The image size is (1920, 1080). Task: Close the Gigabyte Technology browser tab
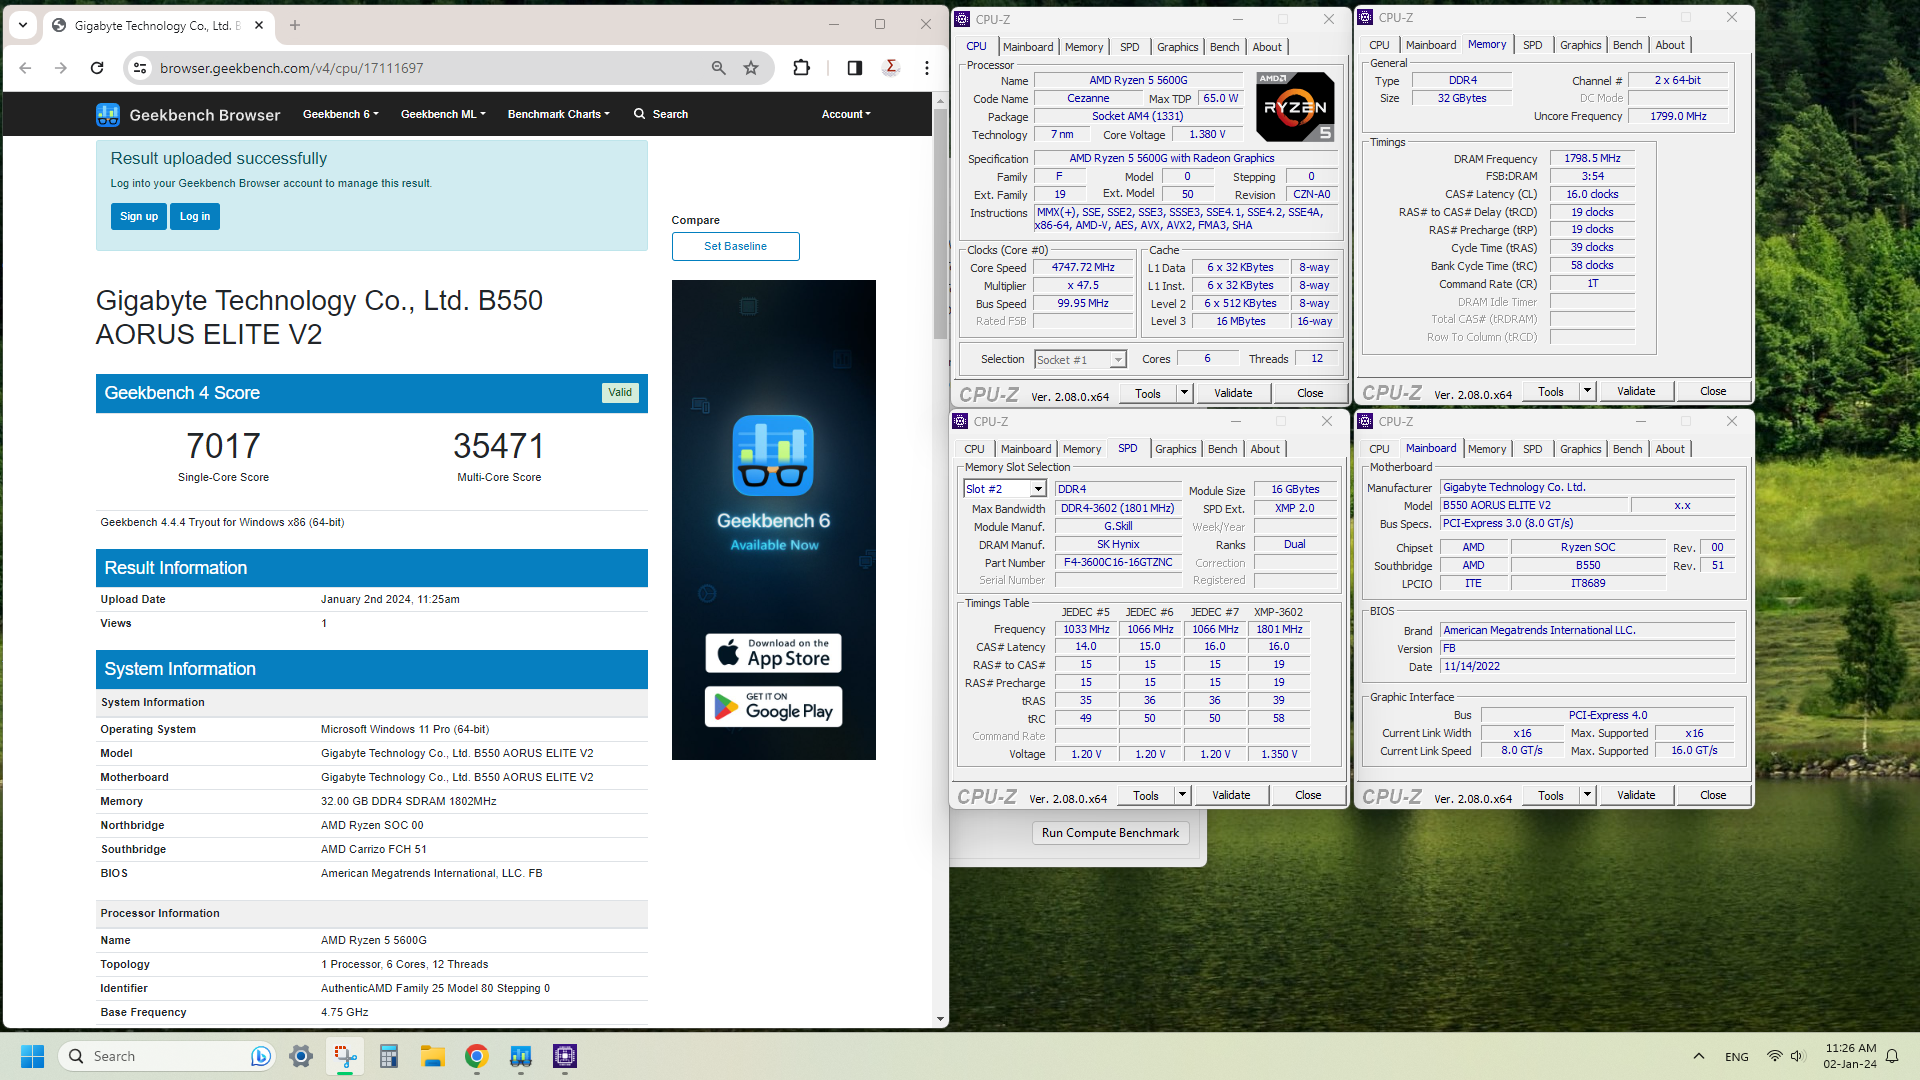coord(259,25)
